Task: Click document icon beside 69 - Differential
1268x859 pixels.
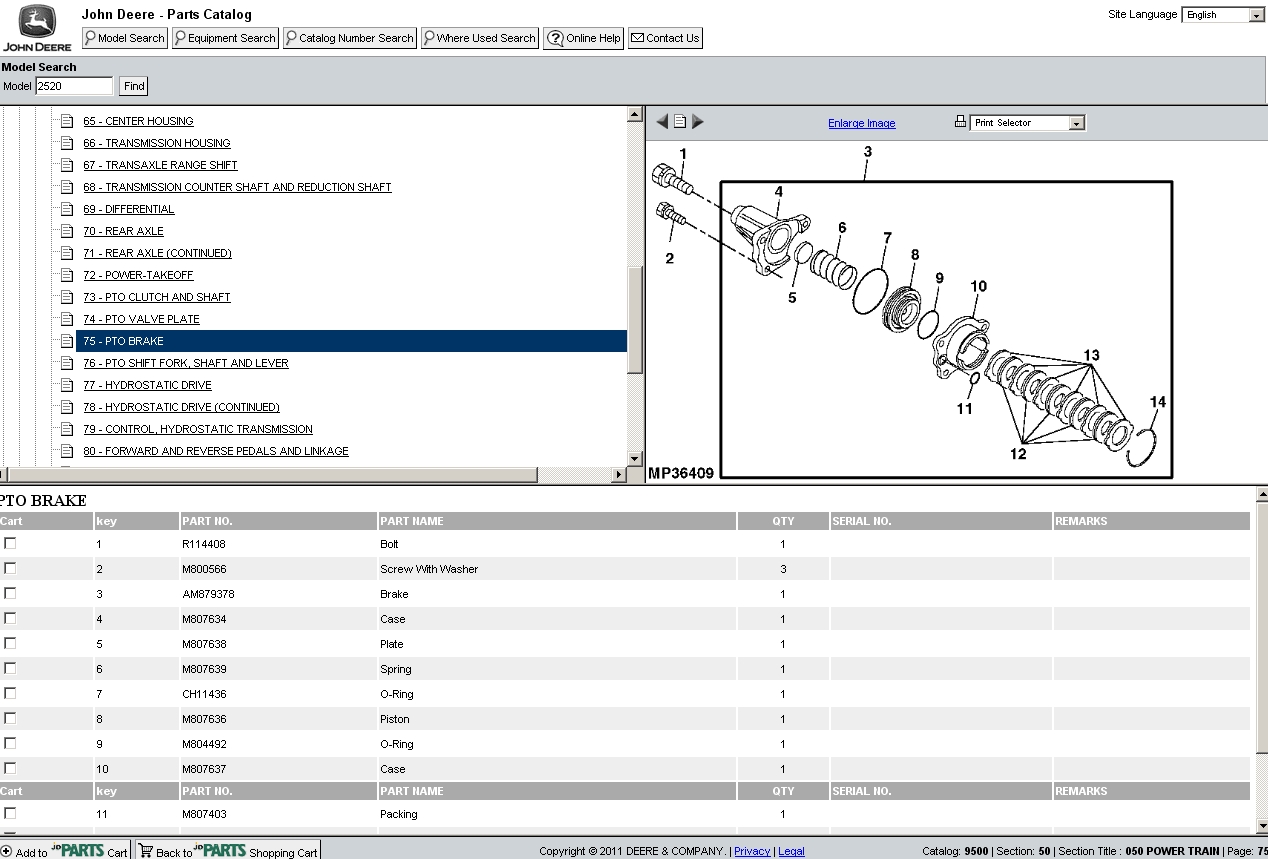Action: tap(67, 209)
